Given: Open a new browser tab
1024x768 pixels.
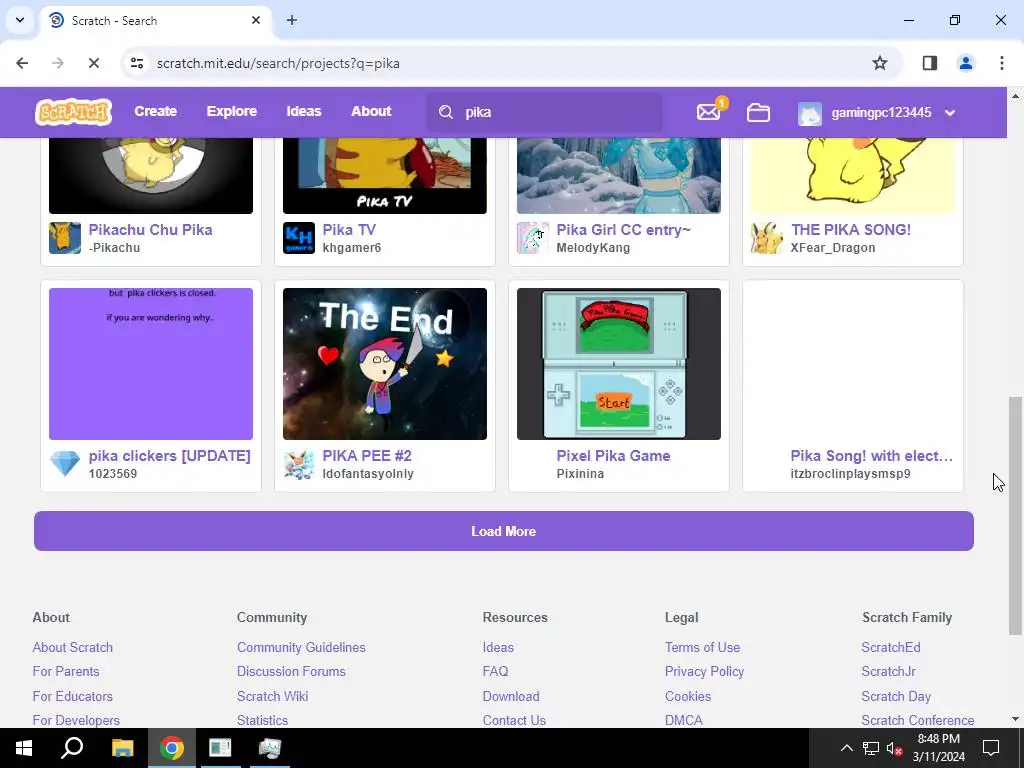Looking at the screenshot, I should pos(292,20).
